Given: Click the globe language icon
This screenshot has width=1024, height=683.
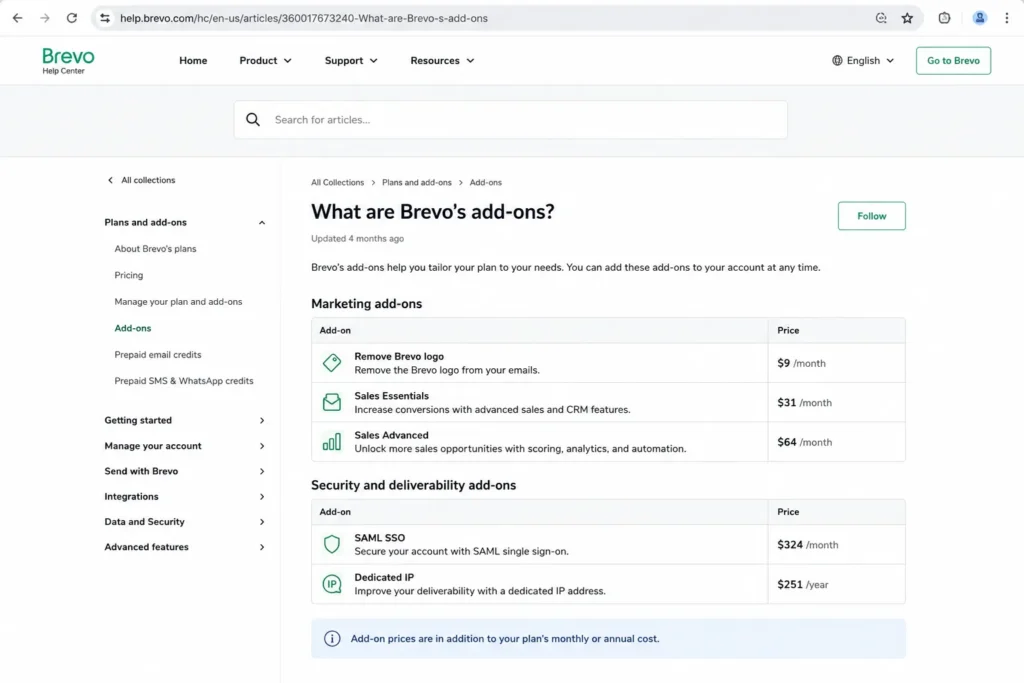Looking at the screenshot, I should point(837,61).
